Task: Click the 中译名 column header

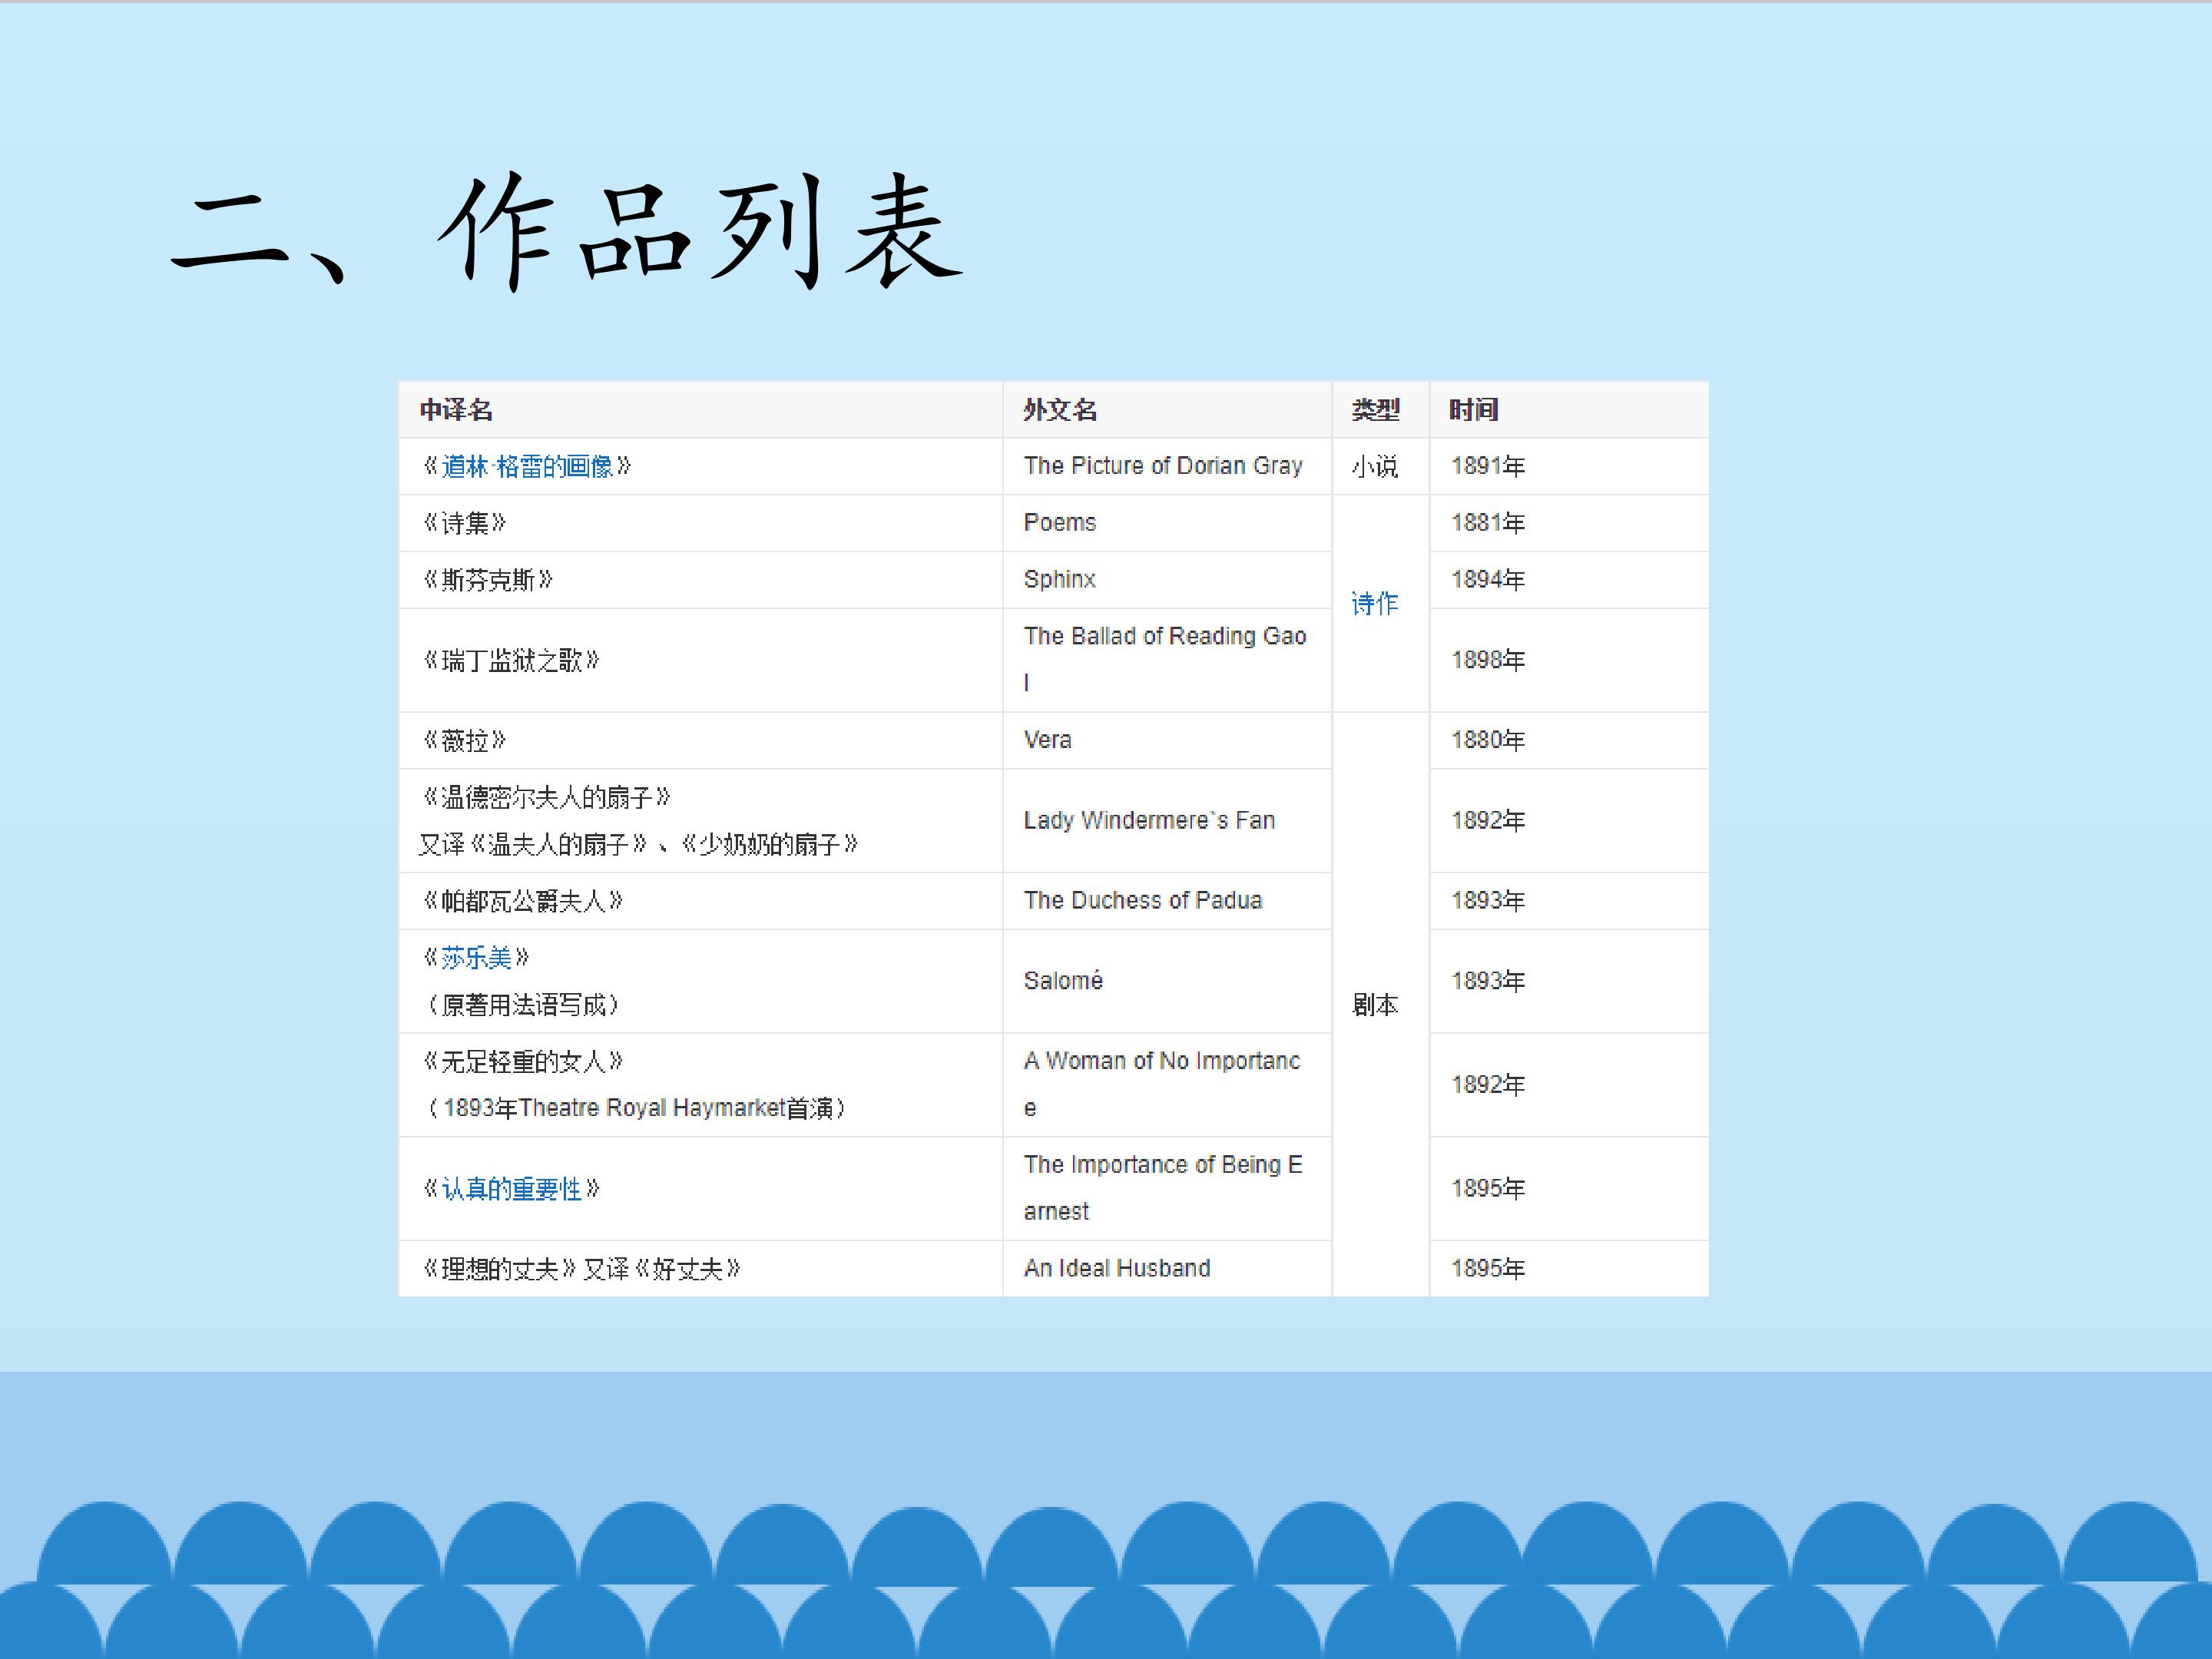Action: (x=456, y=410)
